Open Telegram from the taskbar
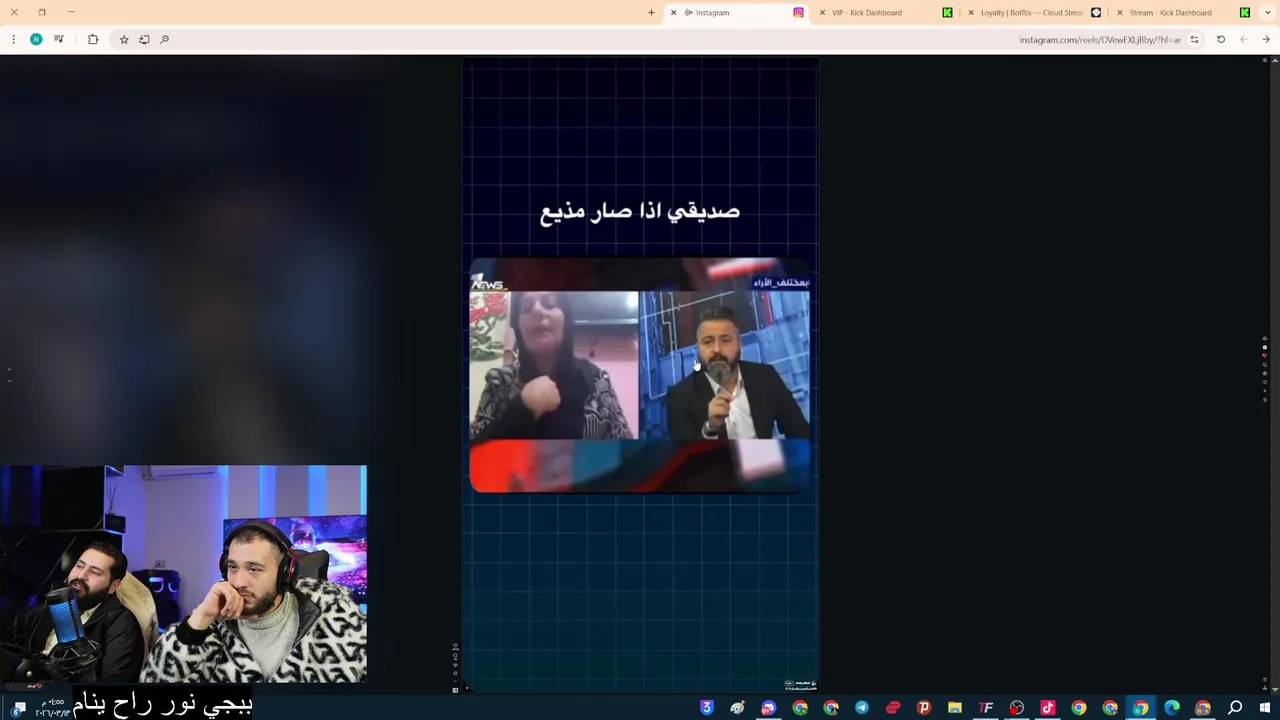 [x=862, y=708]
